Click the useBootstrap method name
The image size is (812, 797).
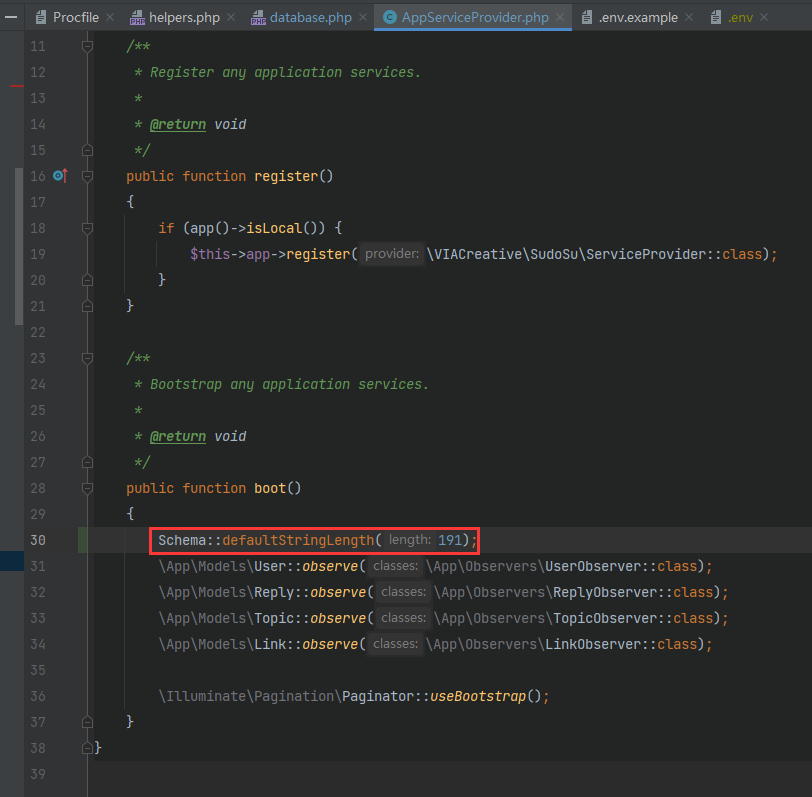(477, 696)
